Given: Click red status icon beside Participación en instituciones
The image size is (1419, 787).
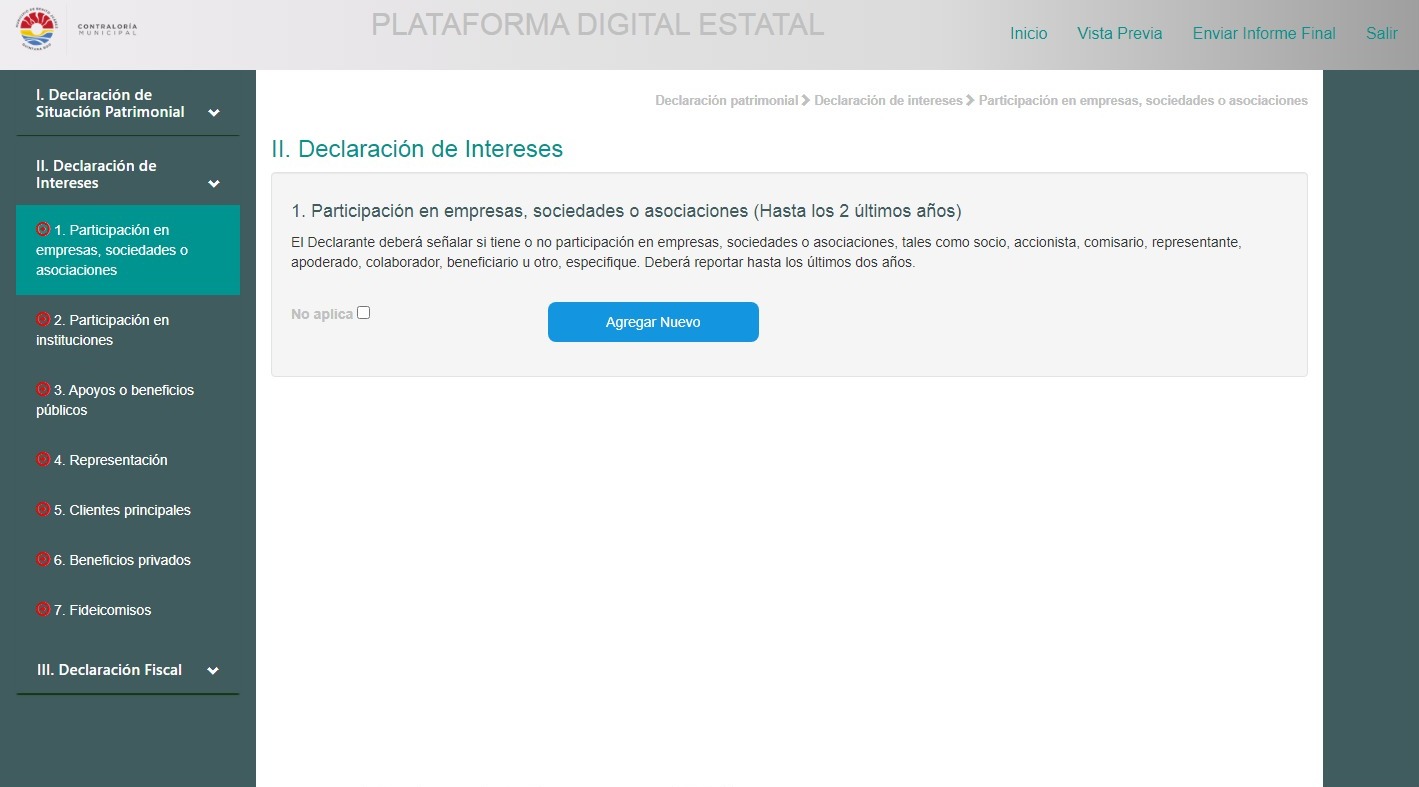Looking at the screenshot, I should click(43, 319).
